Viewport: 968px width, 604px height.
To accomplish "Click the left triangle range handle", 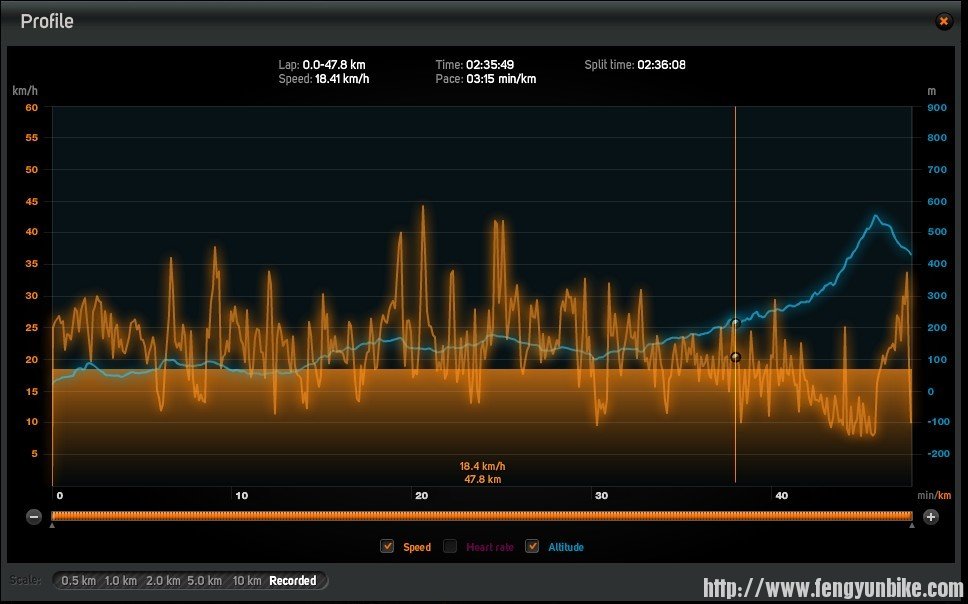I will (x=52, y=525).
